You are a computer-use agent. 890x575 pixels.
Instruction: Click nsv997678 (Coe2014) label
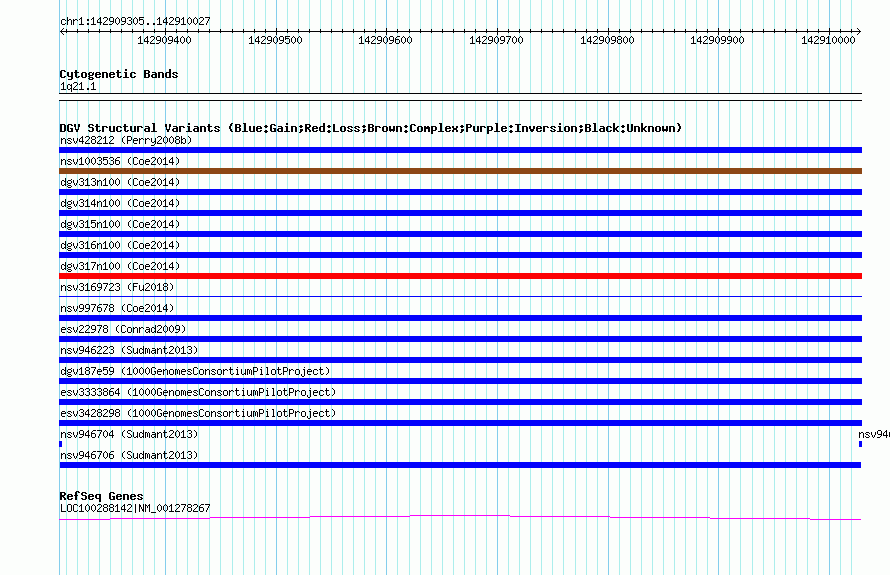coord(117,308)
